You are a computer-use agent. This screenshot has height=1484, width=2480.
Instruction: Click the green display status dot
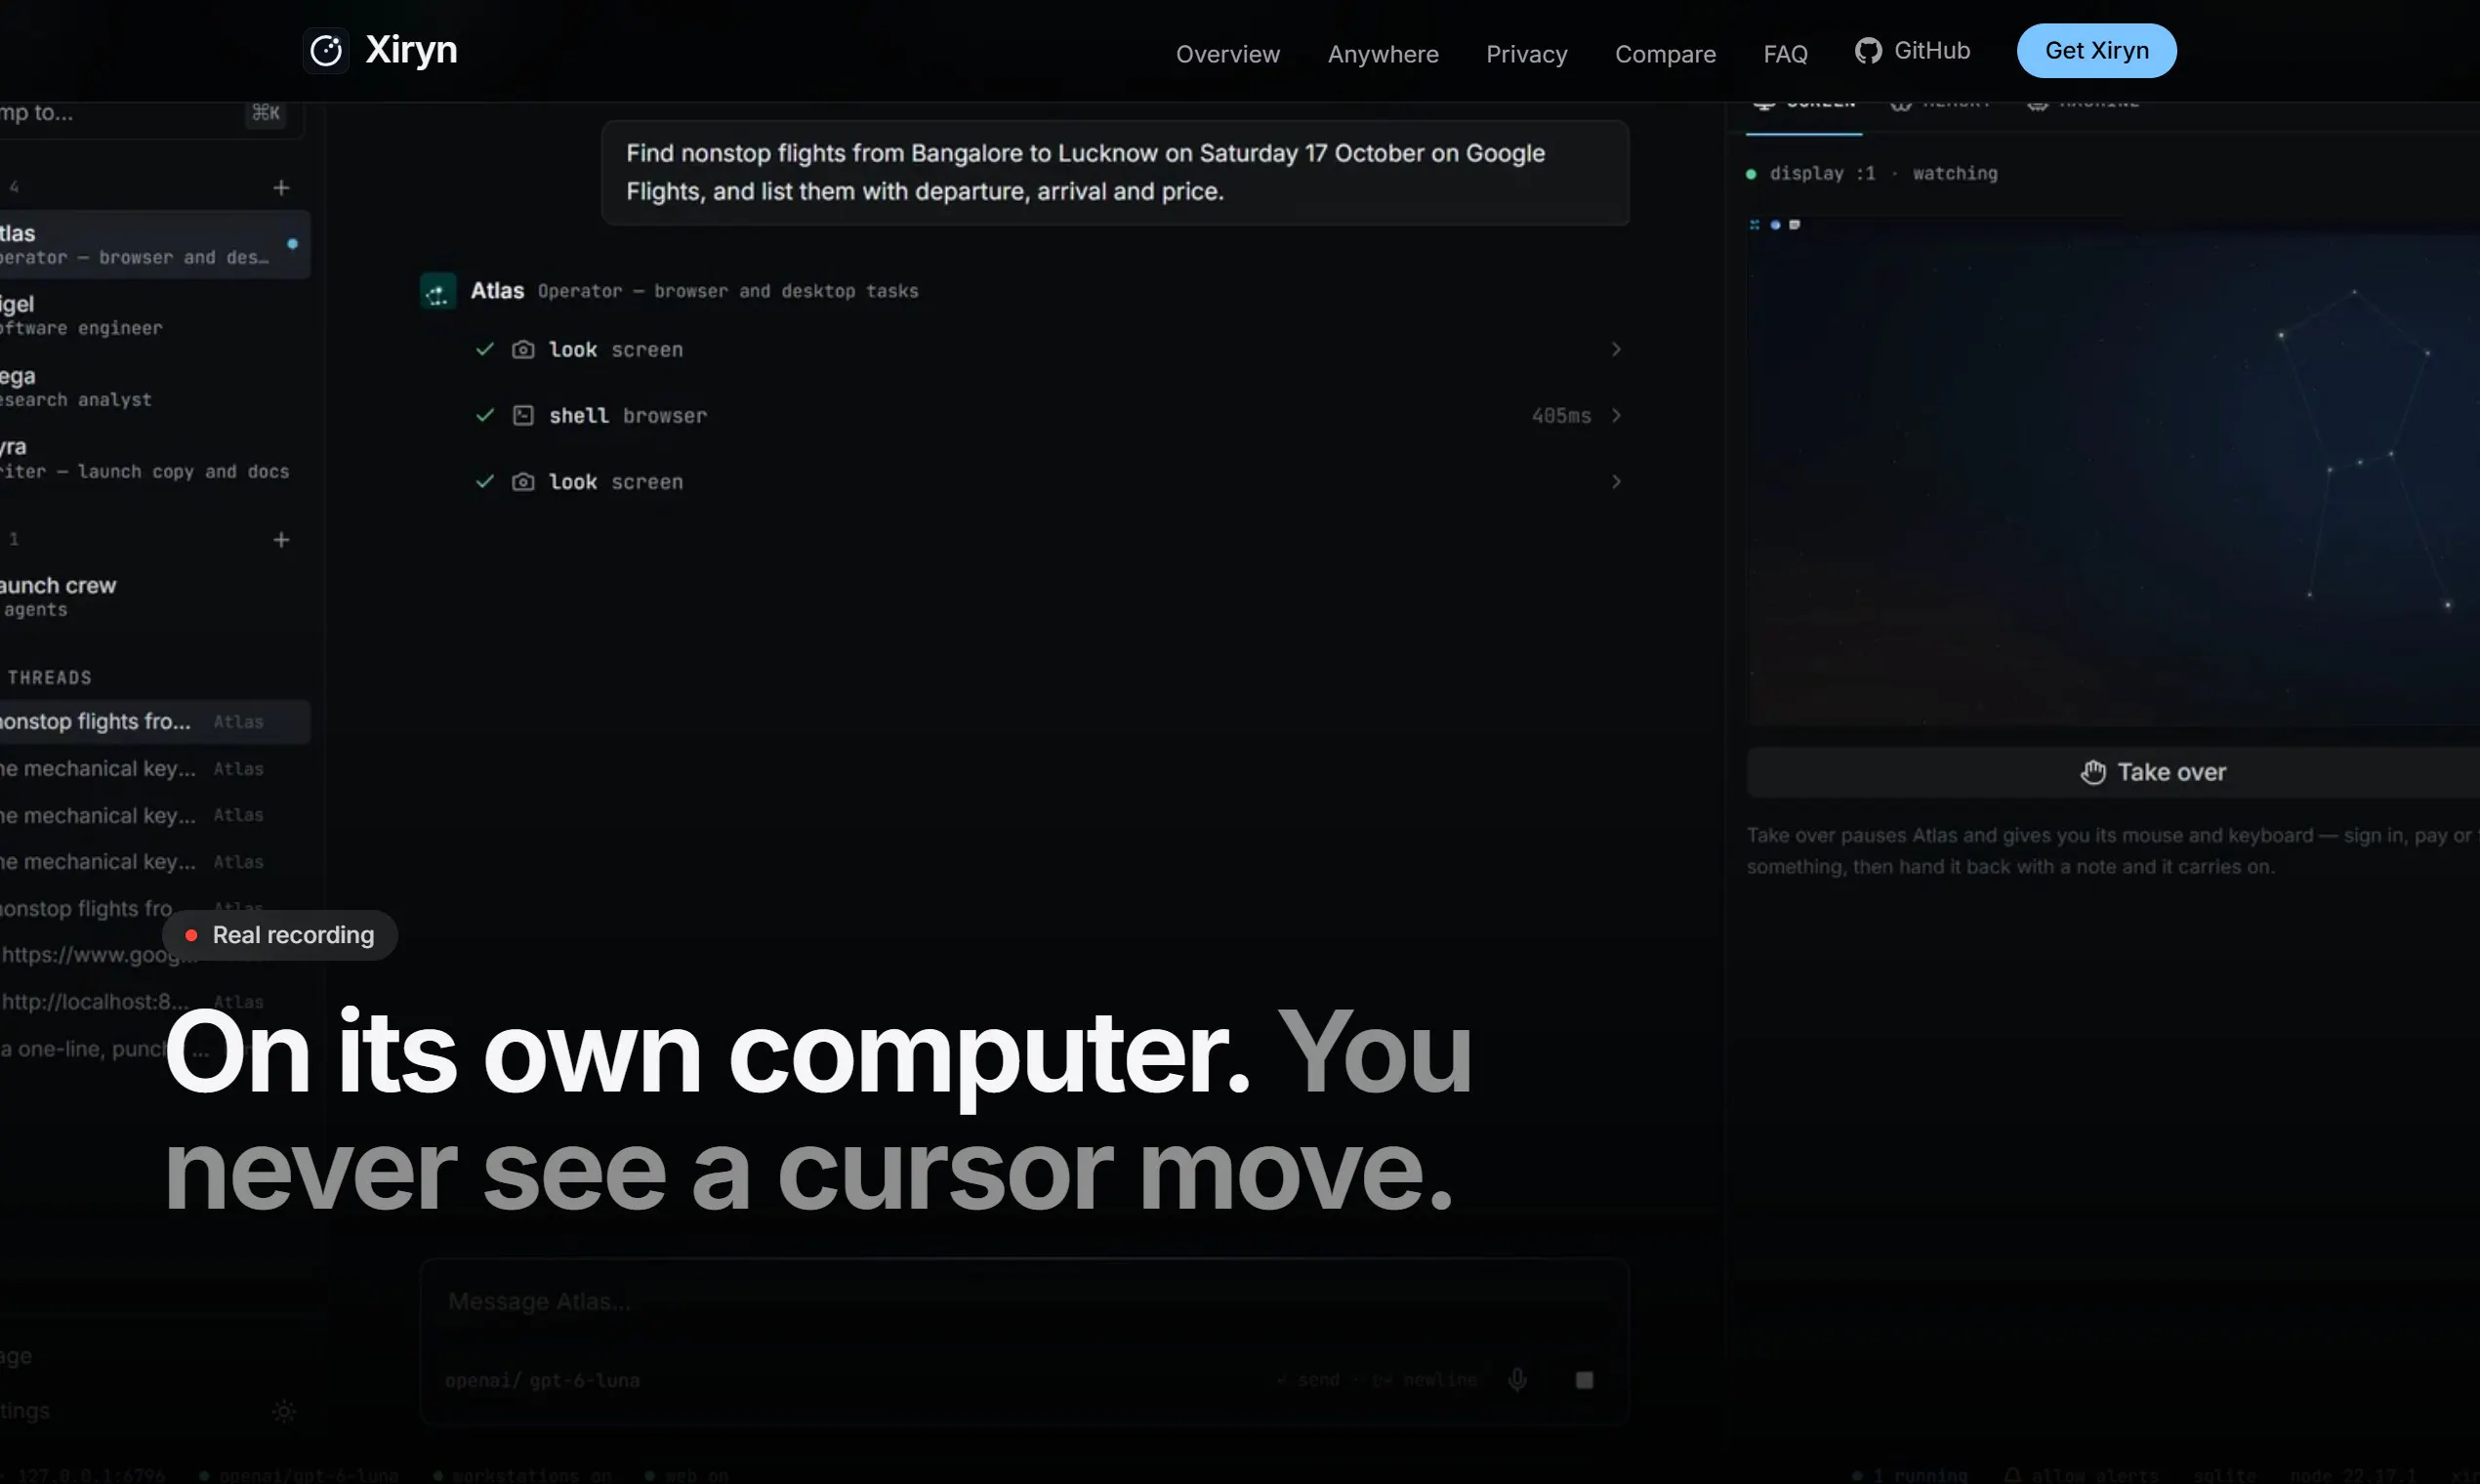pyautogui.click(x=1751, y=174)
